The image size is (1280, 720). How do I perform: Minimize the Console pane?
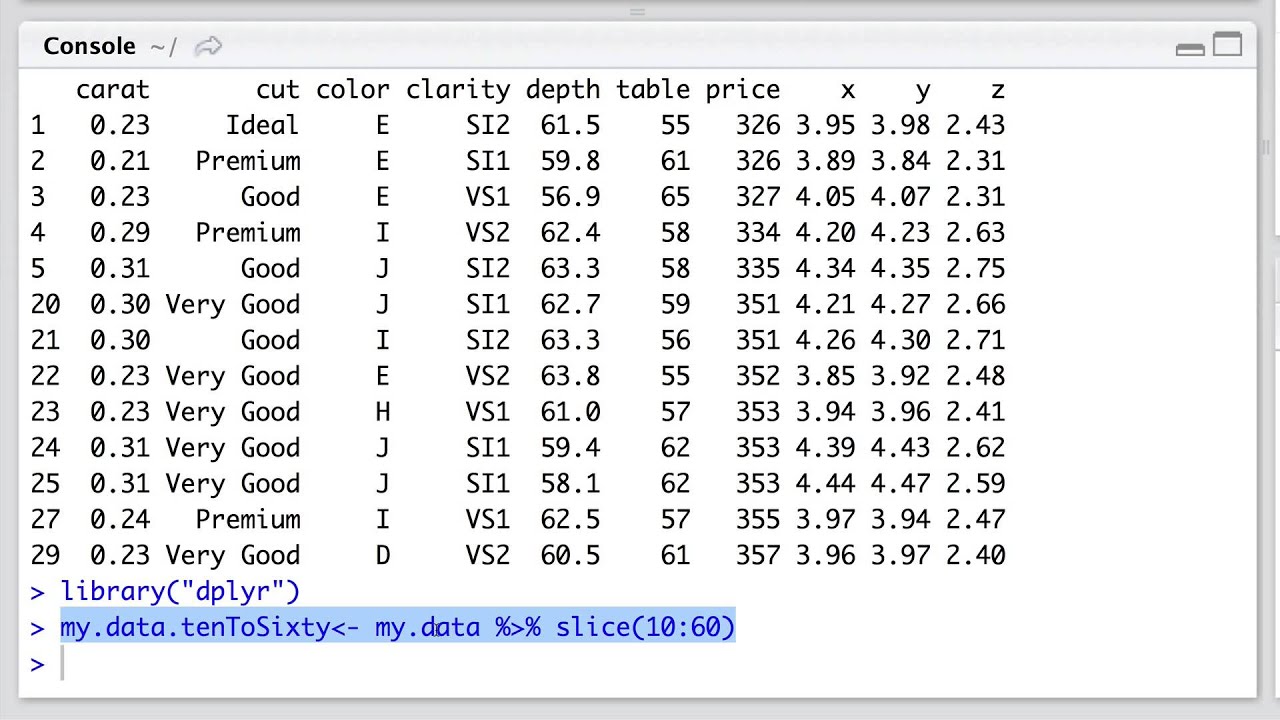tap(1190, 48)
